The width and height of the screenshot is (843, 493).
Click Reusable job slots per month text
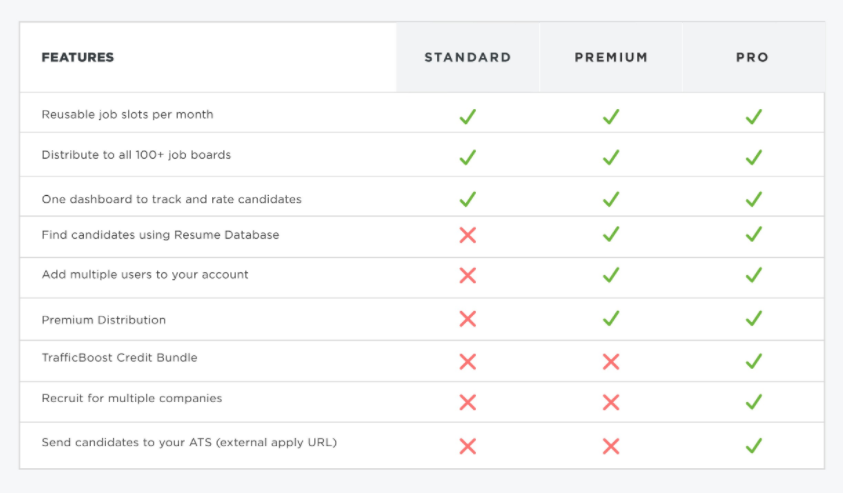coord(127,115)
